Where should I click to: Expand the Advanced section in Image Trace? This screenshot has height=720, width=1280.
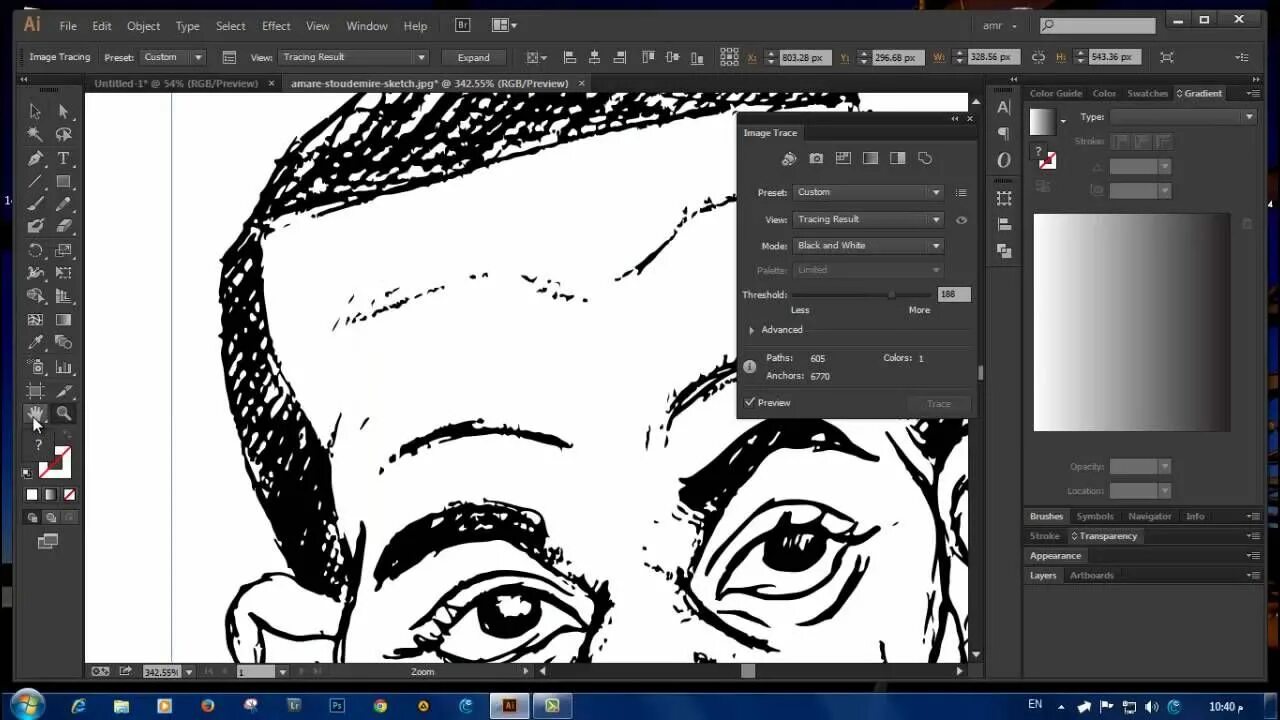click(x=751, y=330)
